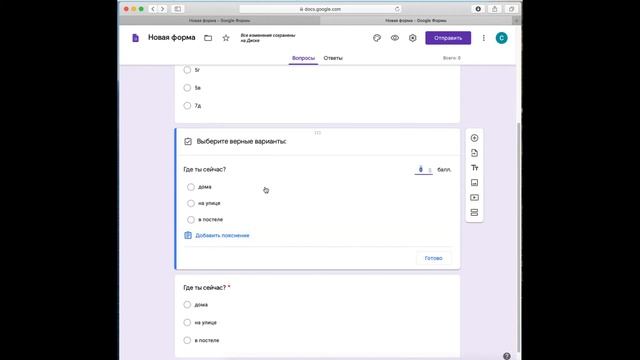
Task: Reload the page in address bar
Action: point(397,9)
